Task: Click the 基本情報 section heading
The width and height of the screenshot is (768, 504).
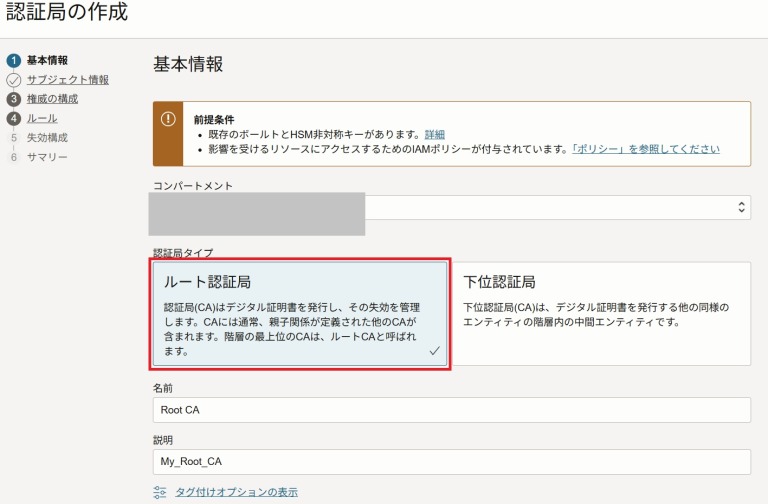Action: click(x=188, y=64)
